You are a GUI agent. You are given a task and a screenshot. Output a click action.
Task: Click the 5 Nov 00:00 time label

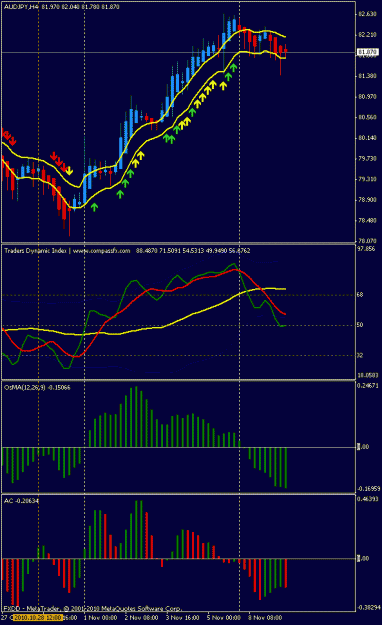[224, 617]
